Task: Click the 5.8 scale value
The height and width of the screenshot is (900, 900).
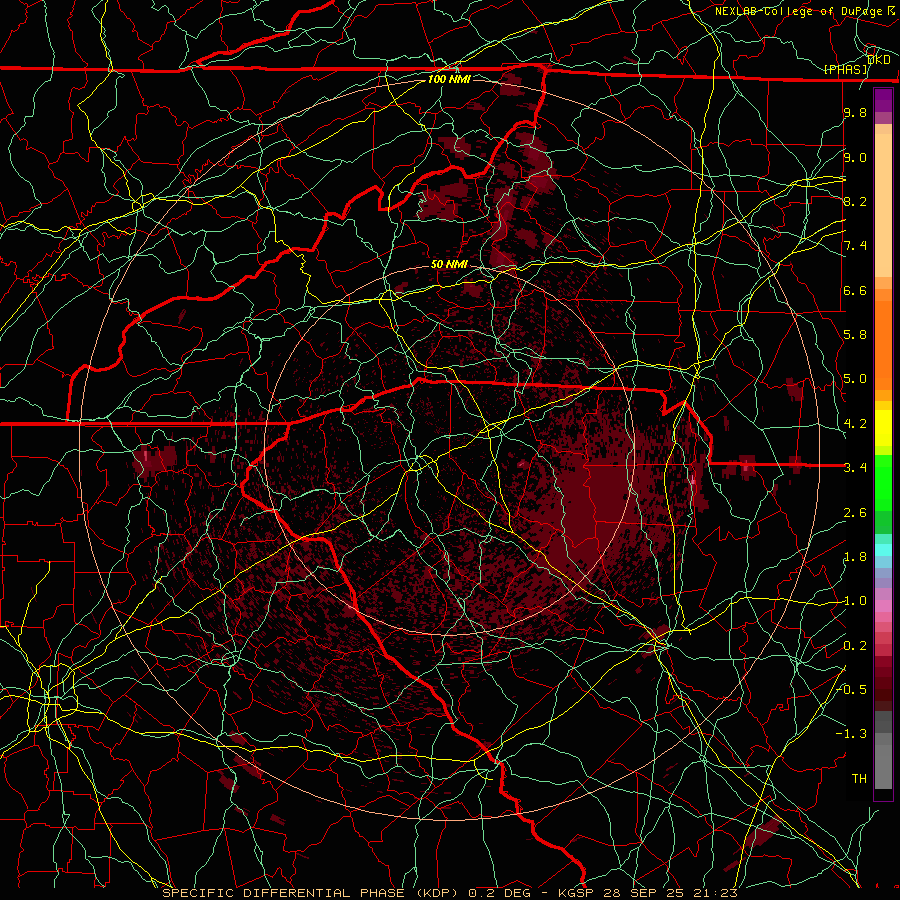Action: coord(855,335)
